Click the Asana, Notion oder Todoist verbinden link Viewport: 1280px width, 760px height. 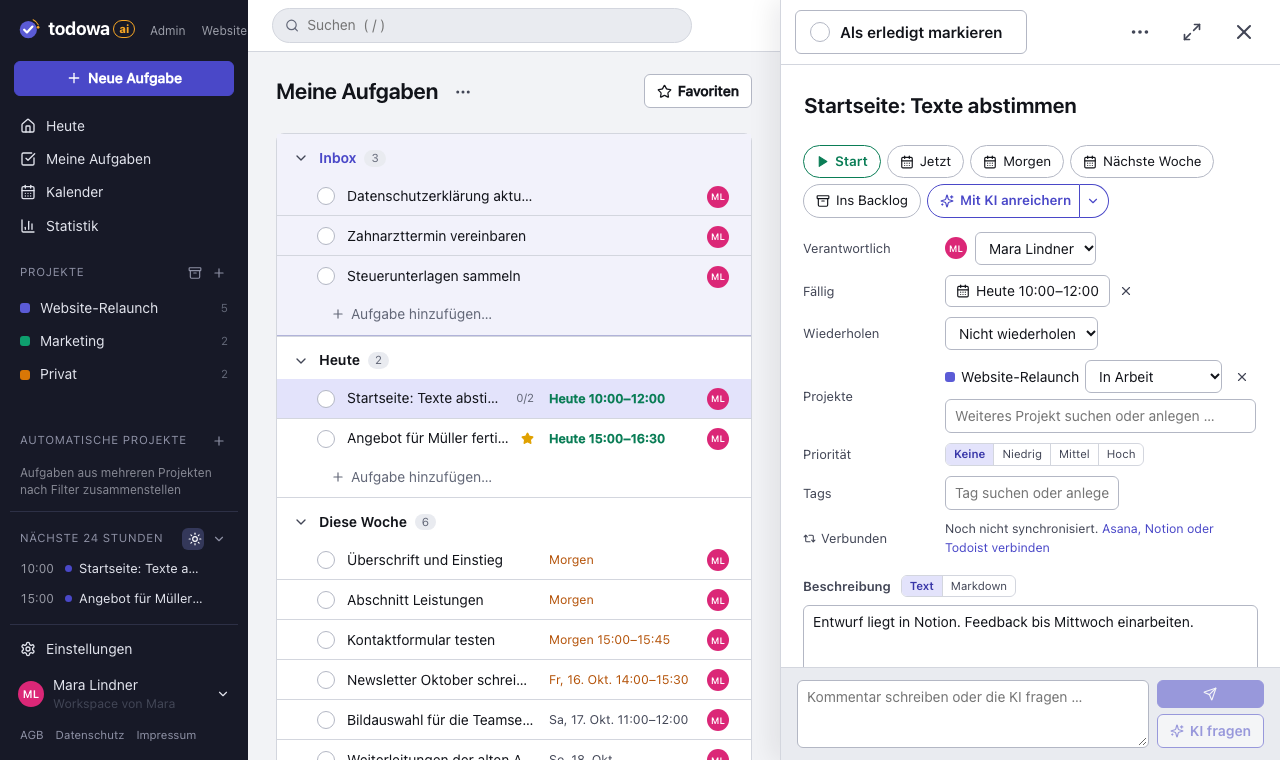tap(1079, 538)
